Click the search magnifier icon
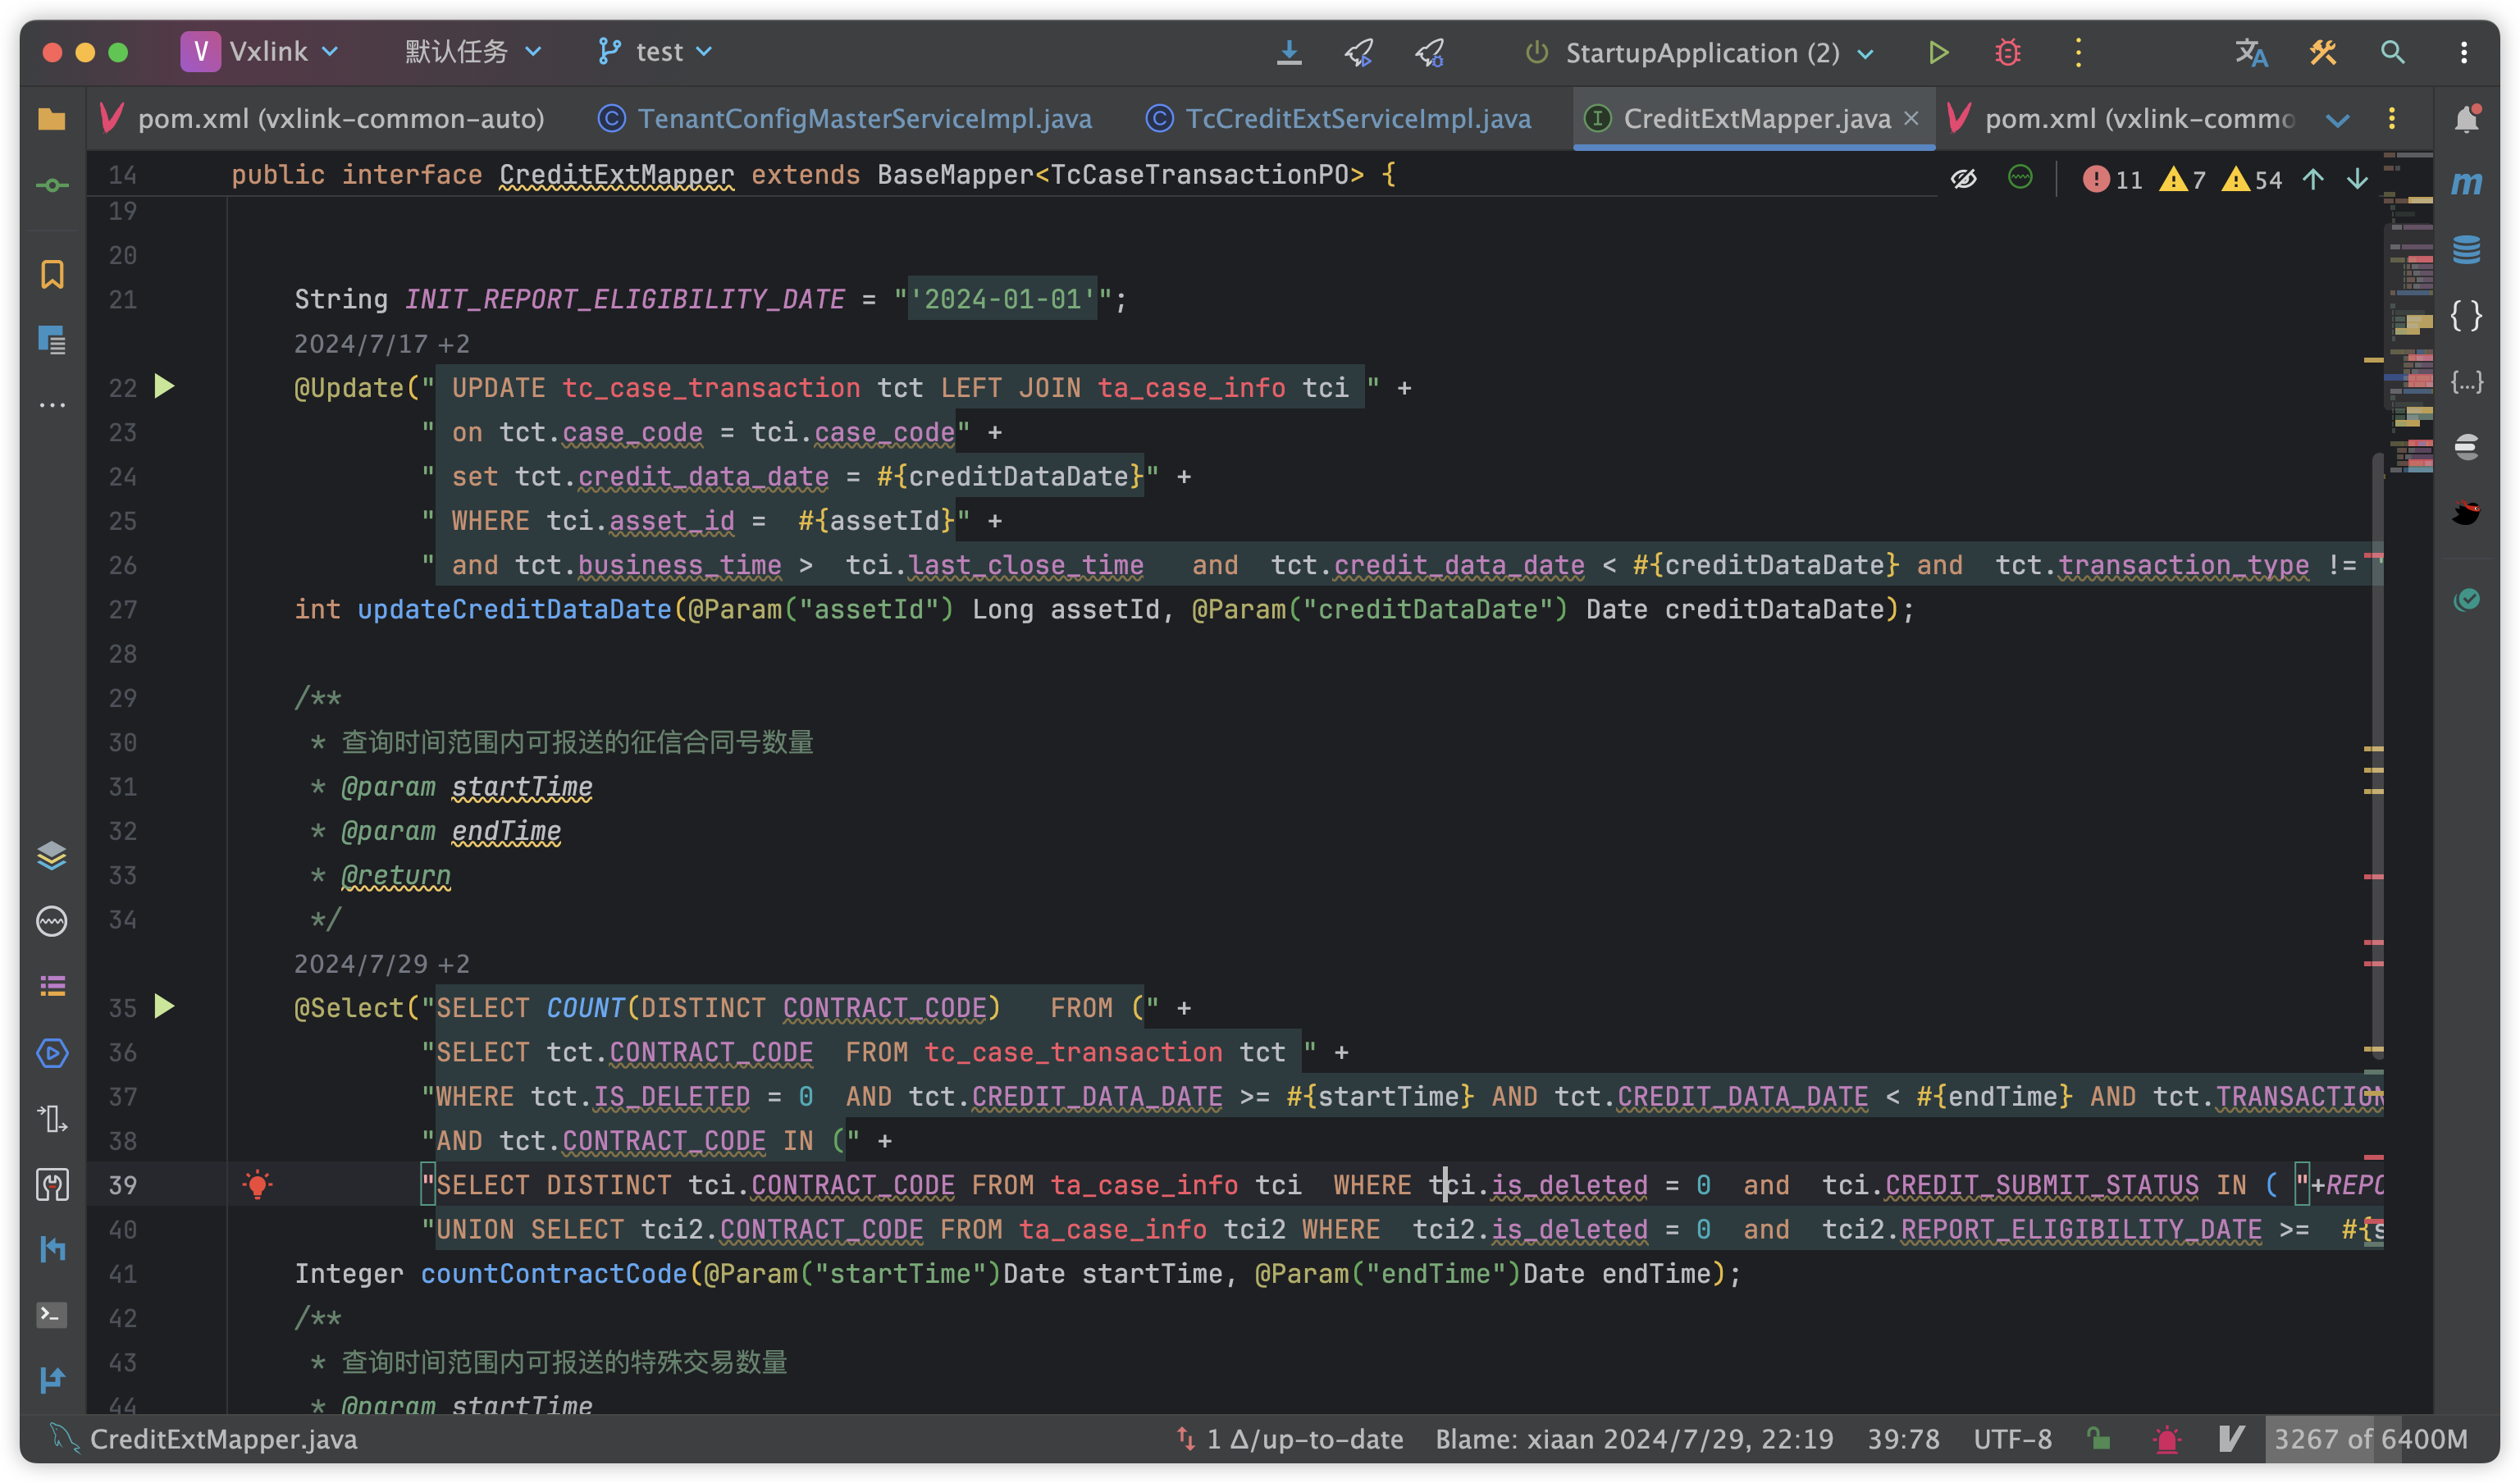This screenshot has height=1483, width=2520. (x=2393, y=52)
